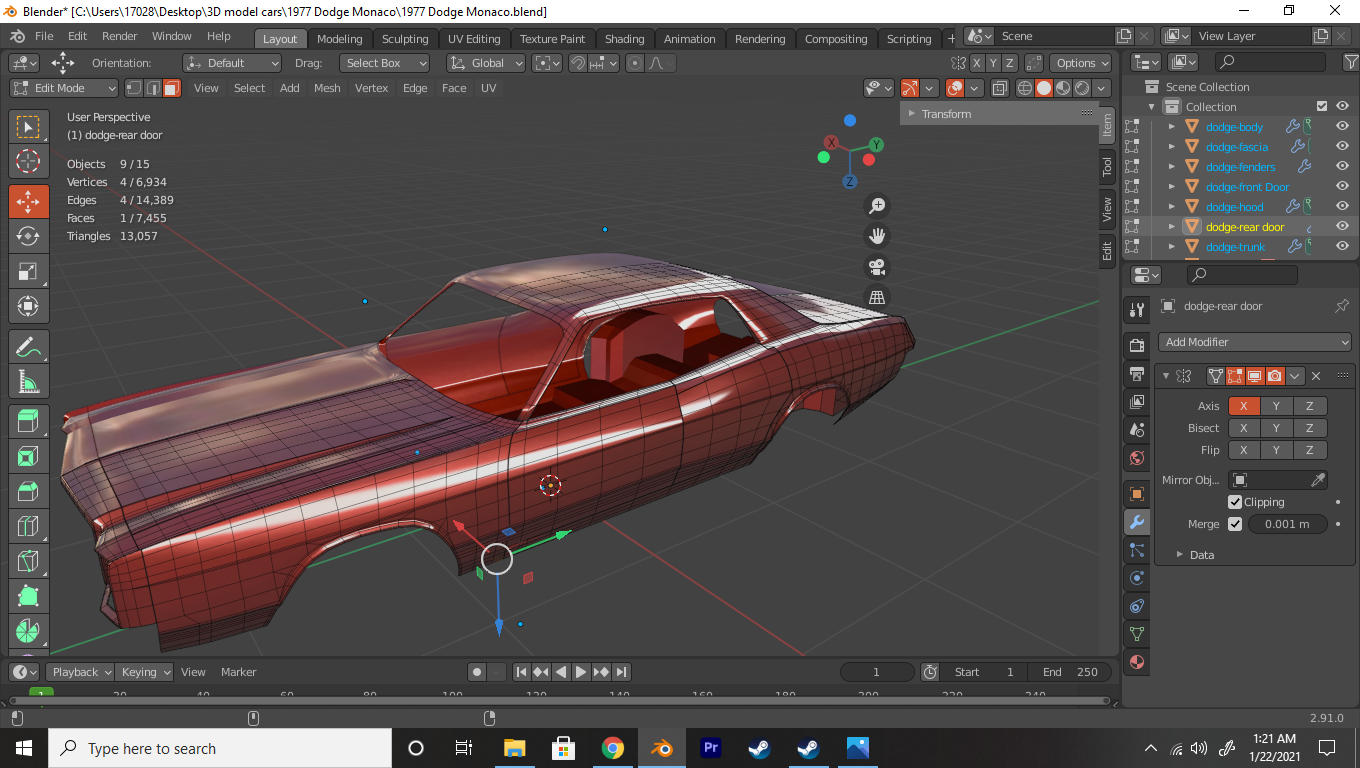The image size is (1360, 768).
Task: Hide dodge-hood with its eye icon
Action: (1342, 207)
